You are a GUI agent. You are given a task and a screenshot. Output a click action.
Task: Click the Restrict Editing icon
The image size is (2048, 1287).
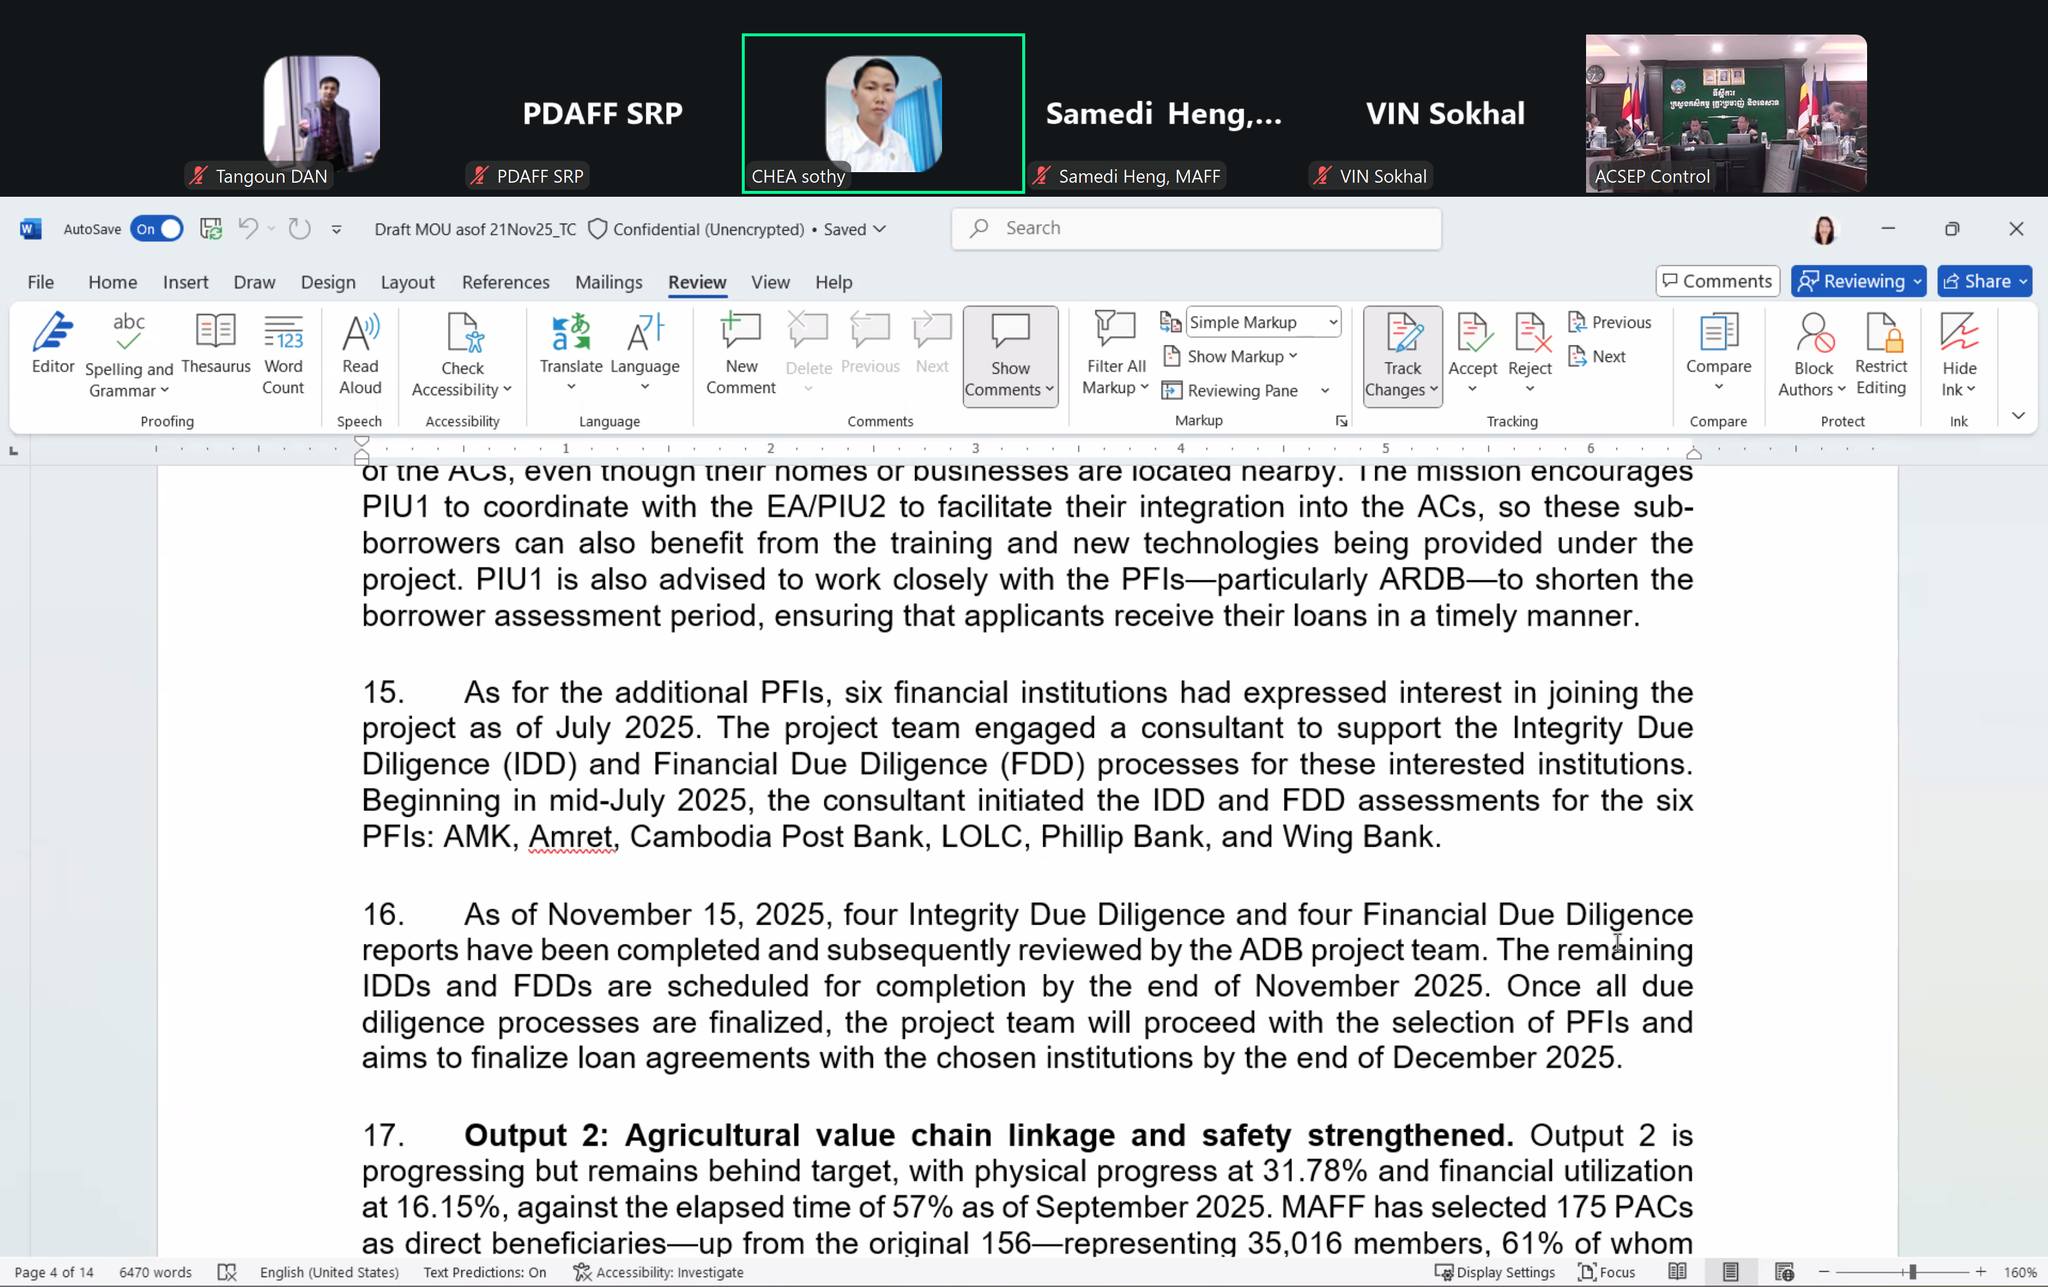[1880, 352]
